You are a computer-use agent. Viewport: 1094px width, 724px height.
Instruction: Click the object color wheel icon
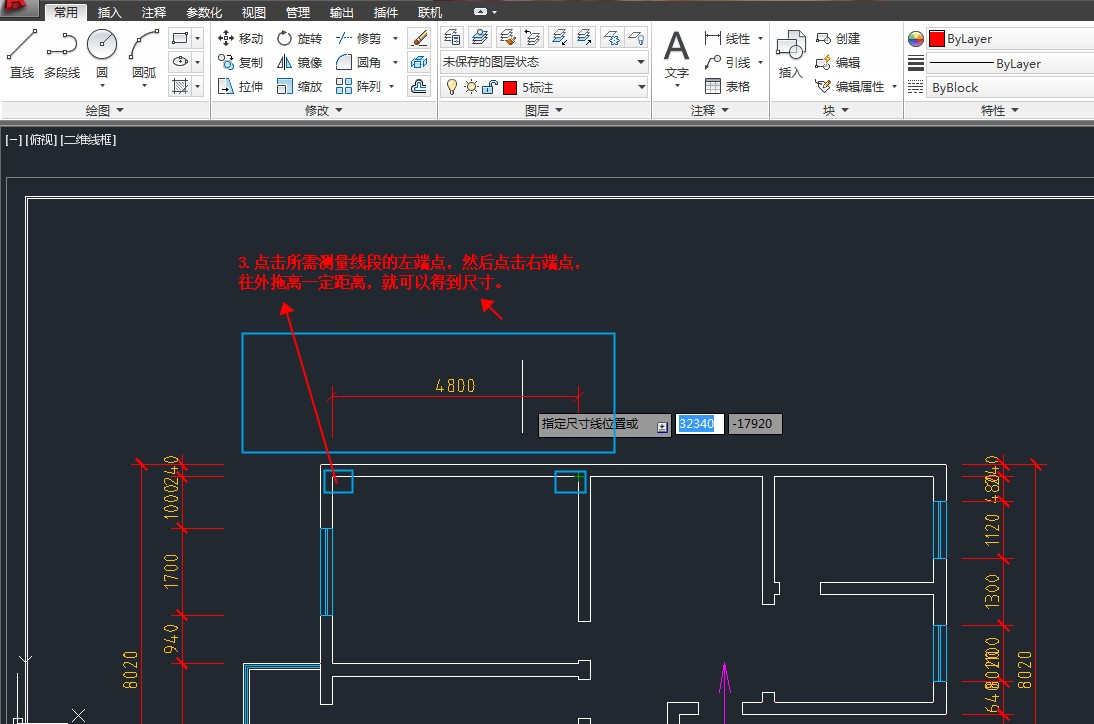point(915,39)
